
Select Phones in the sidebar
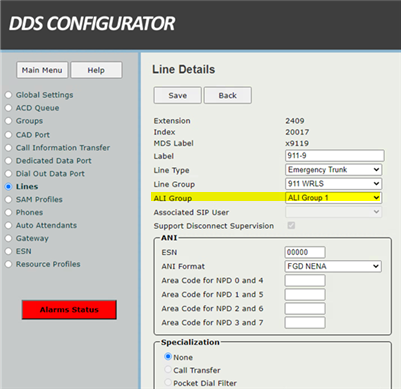coord(8,212)
